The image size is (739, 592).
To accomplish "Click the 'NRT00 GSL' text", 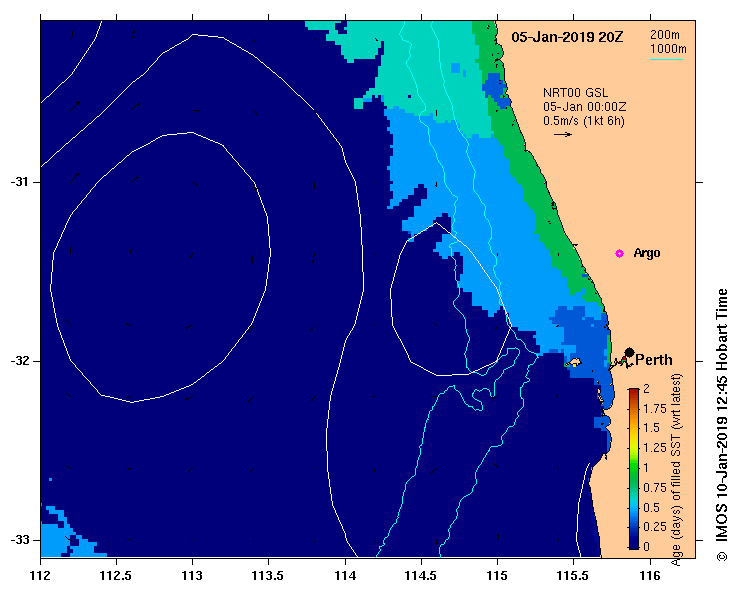I will pos(575,93).
